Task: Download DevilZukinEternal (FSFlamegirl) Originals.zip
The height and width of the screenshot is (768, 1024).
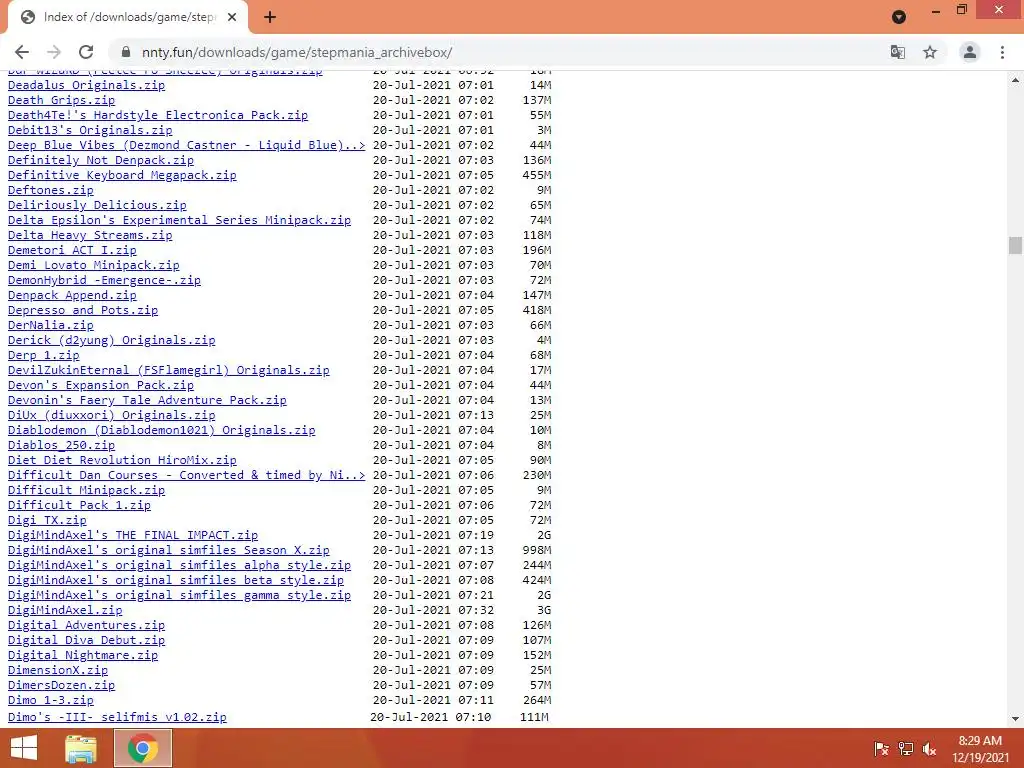Action: (x=168, y=370)
